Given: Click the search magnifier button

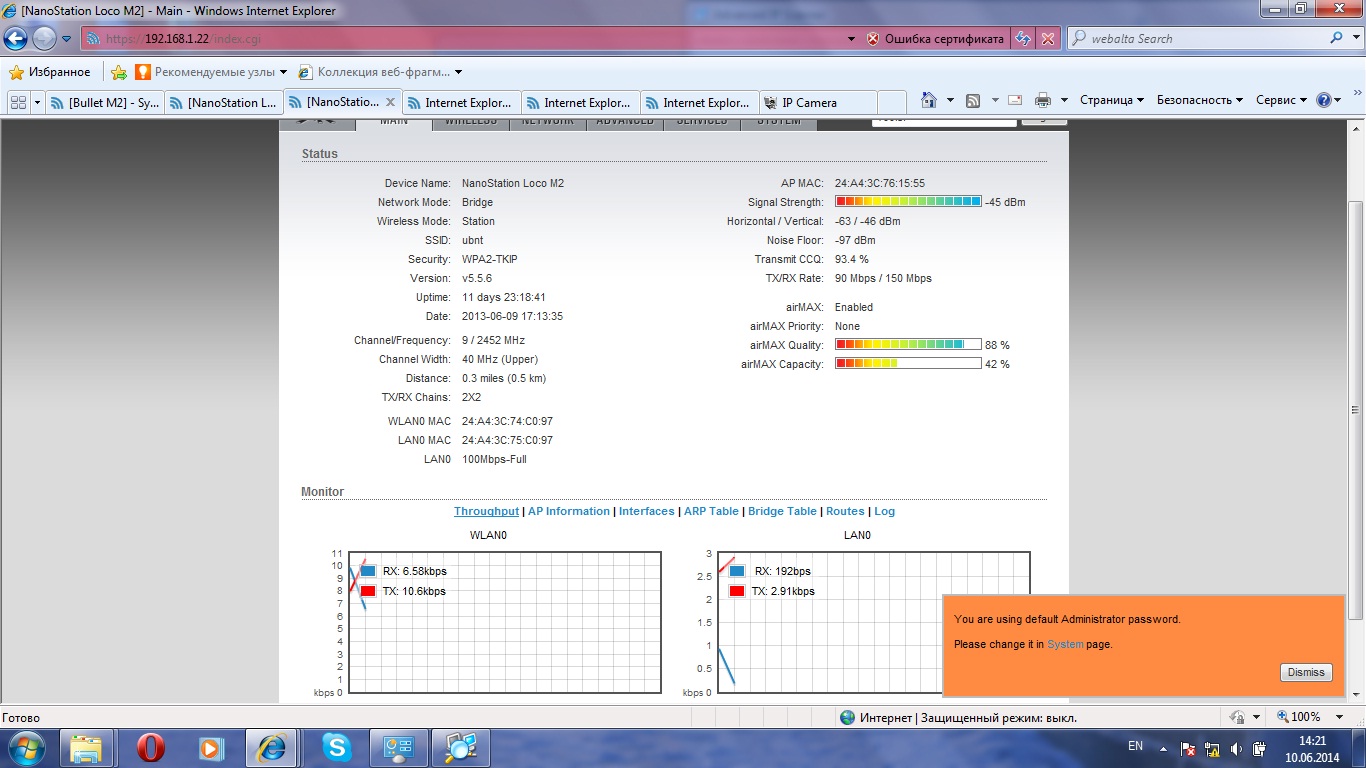Looking at the screenshot, I should pyautogui.click(x=1337, y=38).
